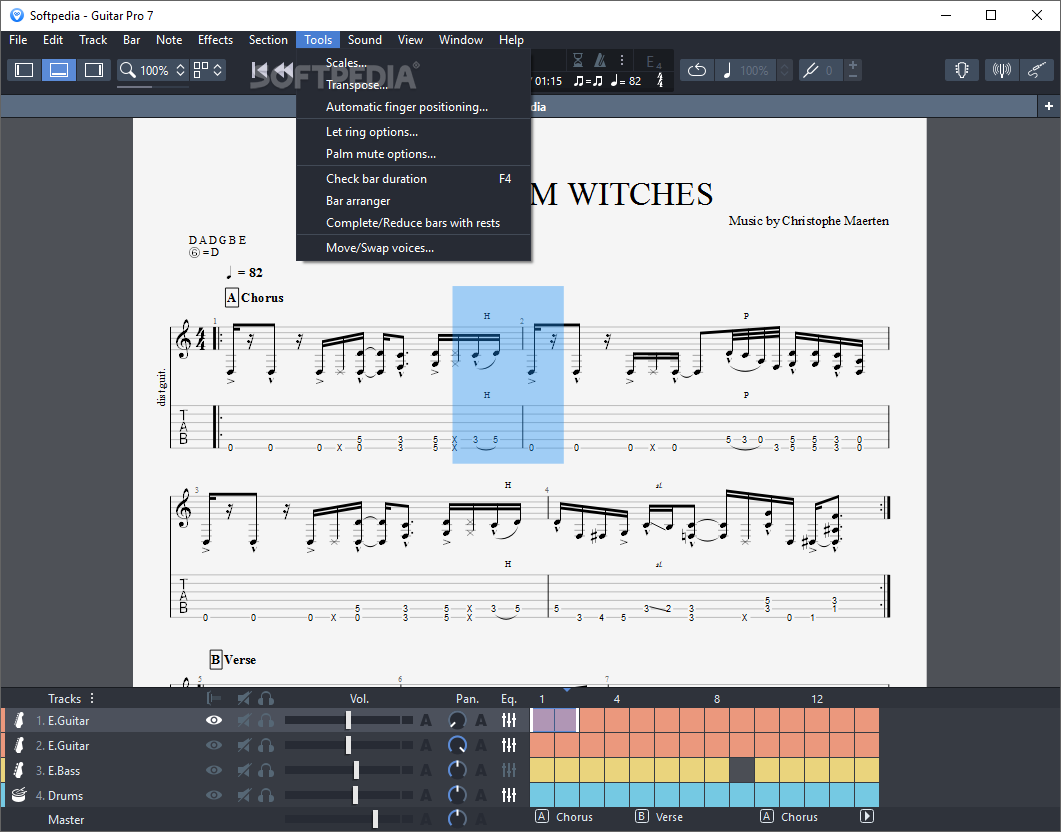Click the electric guitar icon of track 1
The image size is (1061, 832).
click(19, 720)
